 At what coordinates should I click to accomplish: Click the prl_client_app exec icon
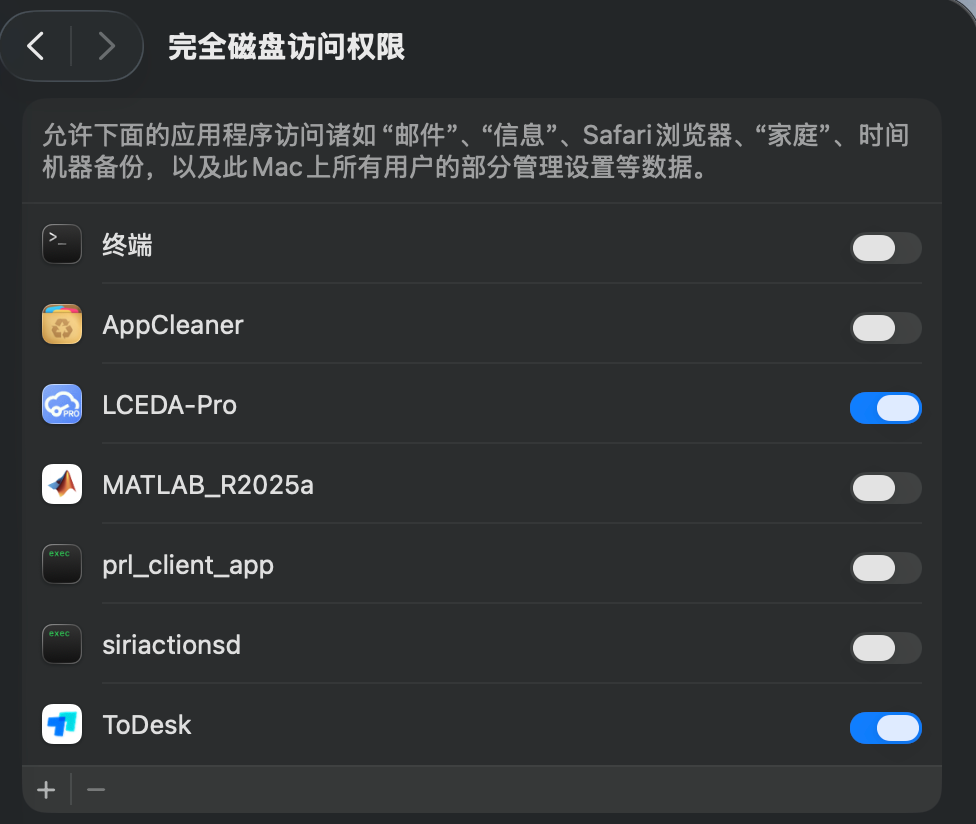pyautogui.click(x=62, y=565)
